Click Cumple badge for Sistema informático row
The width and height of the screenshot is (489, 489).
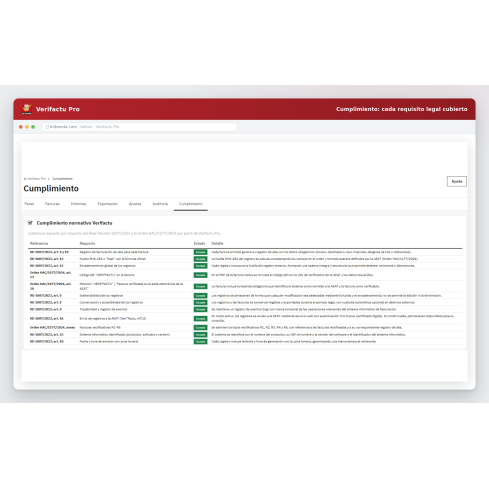(200, 335)
